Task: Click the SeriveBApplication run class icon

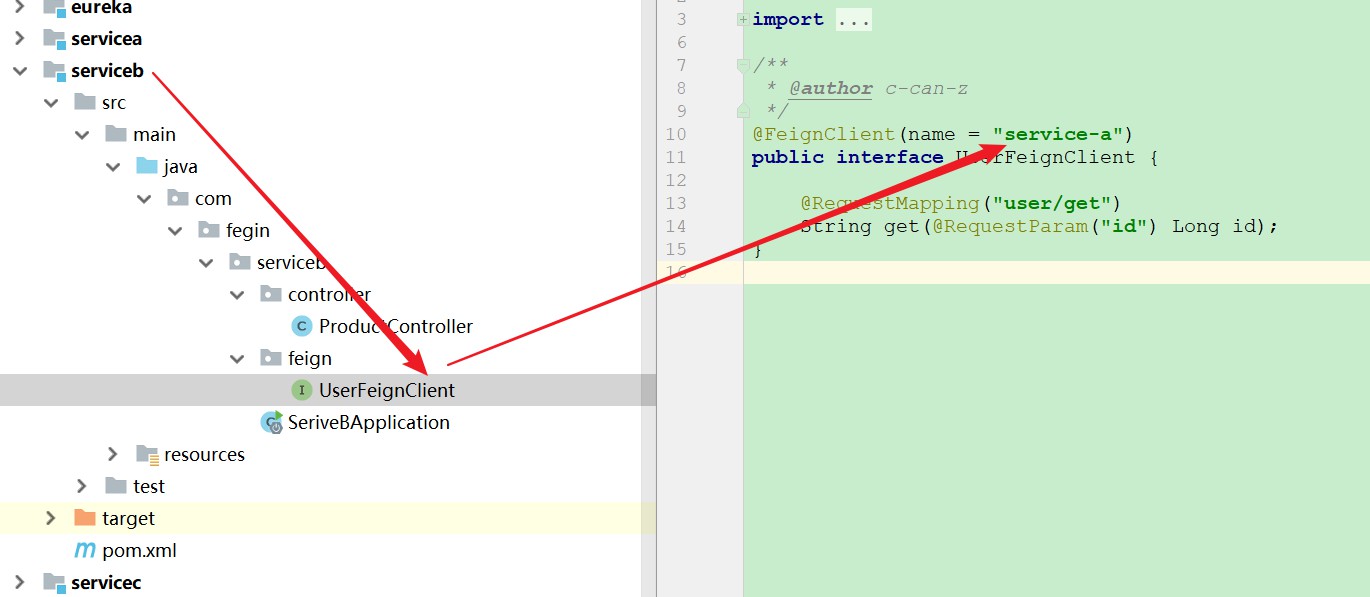Action: coord(271,422)
